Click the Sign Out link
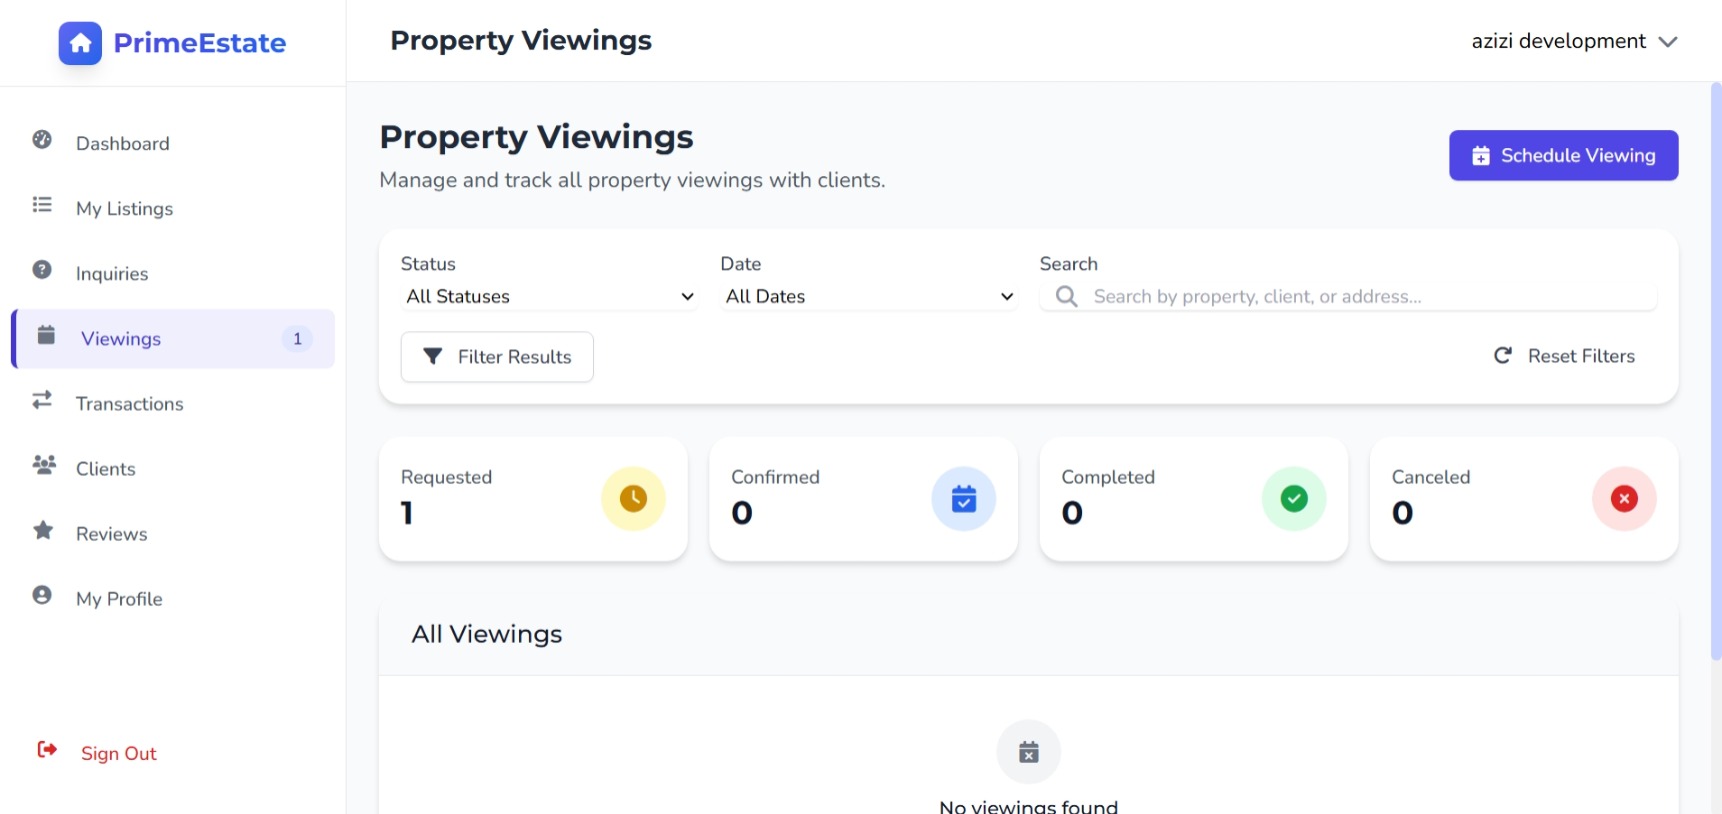 click(118, 753)
